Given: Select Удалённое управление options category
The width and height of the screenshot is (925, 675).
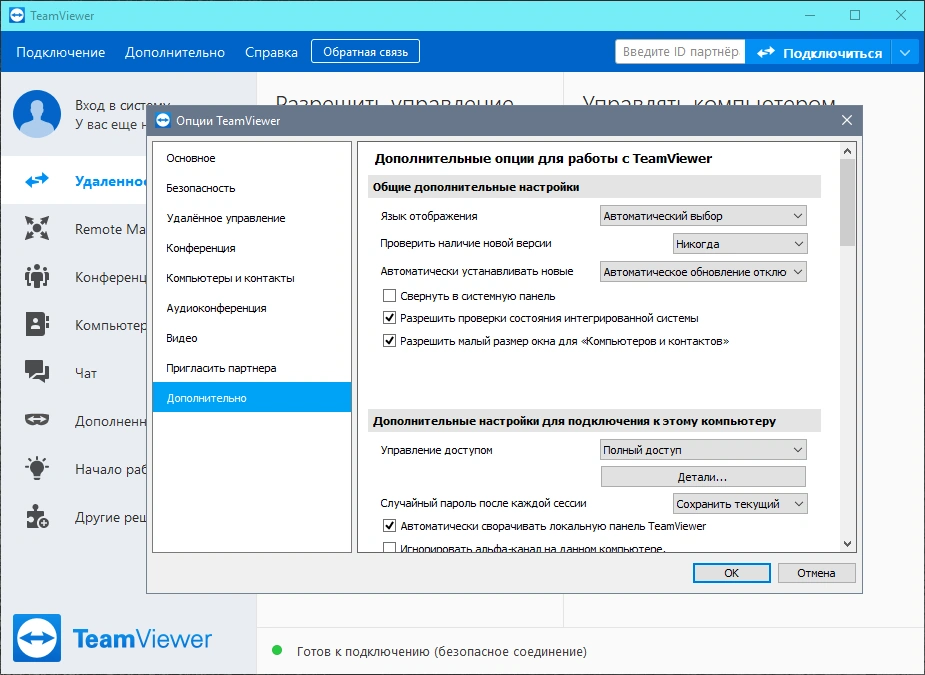Looking at the screenshot, I should tap(252, 218).
